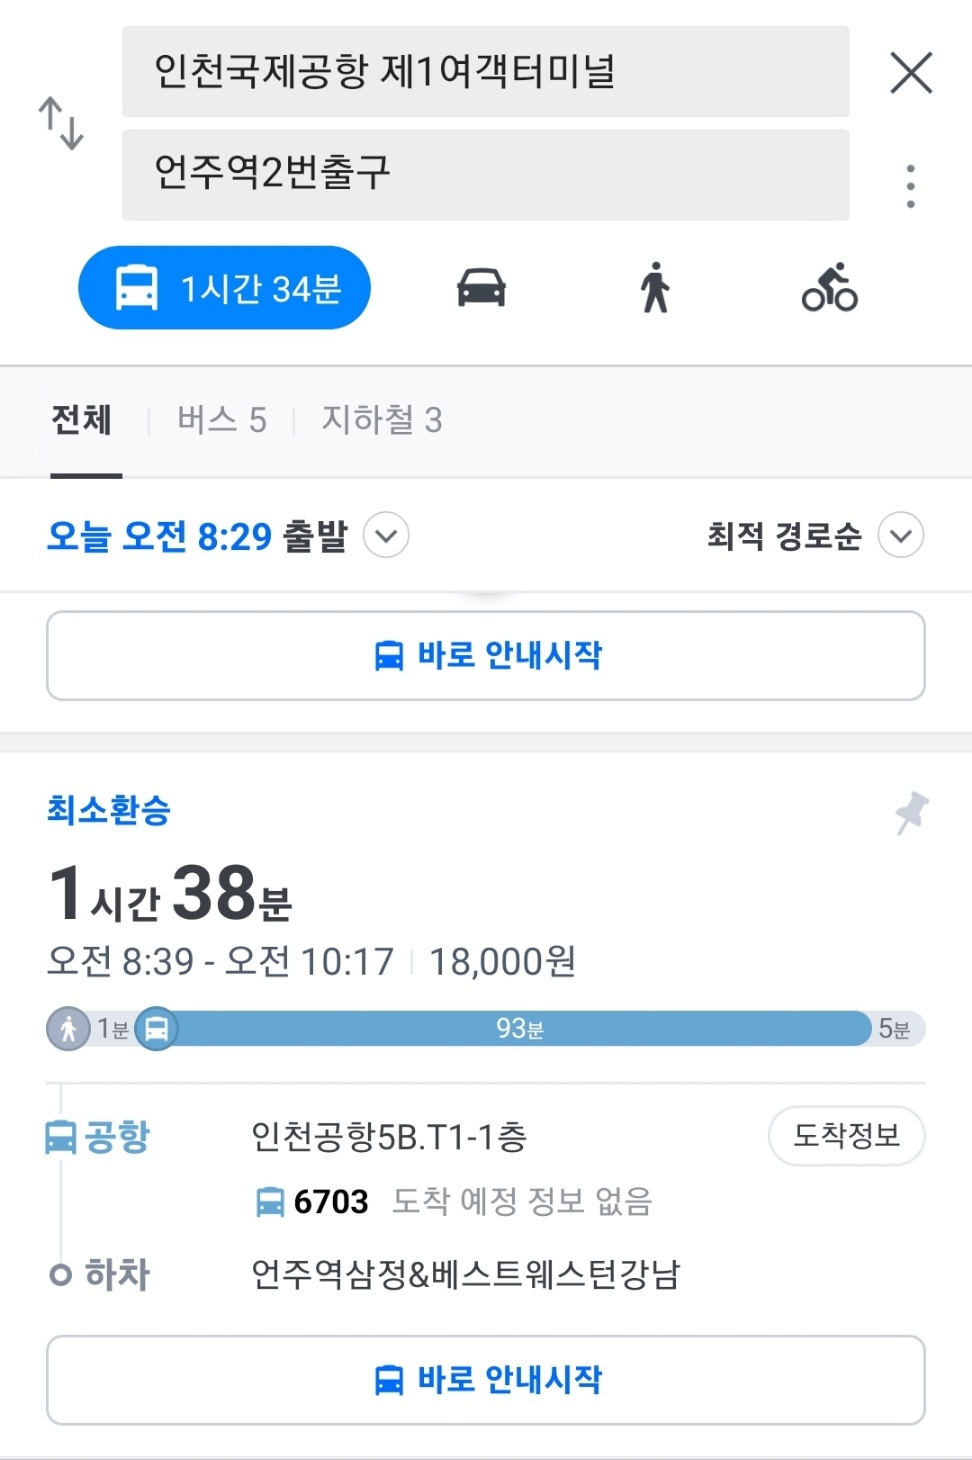
Task: Select the walking mode icon
Action: pos(655,288)
